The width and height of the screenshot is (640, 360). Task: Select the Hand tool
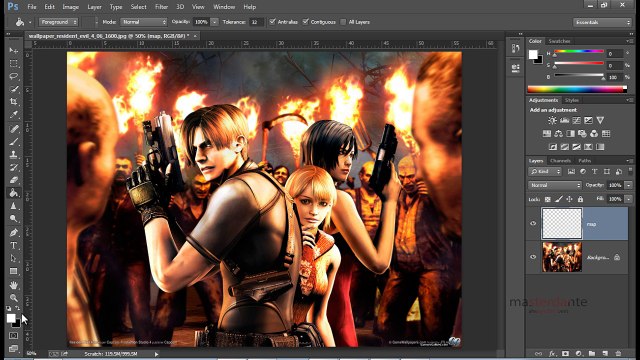click(13, 285)
